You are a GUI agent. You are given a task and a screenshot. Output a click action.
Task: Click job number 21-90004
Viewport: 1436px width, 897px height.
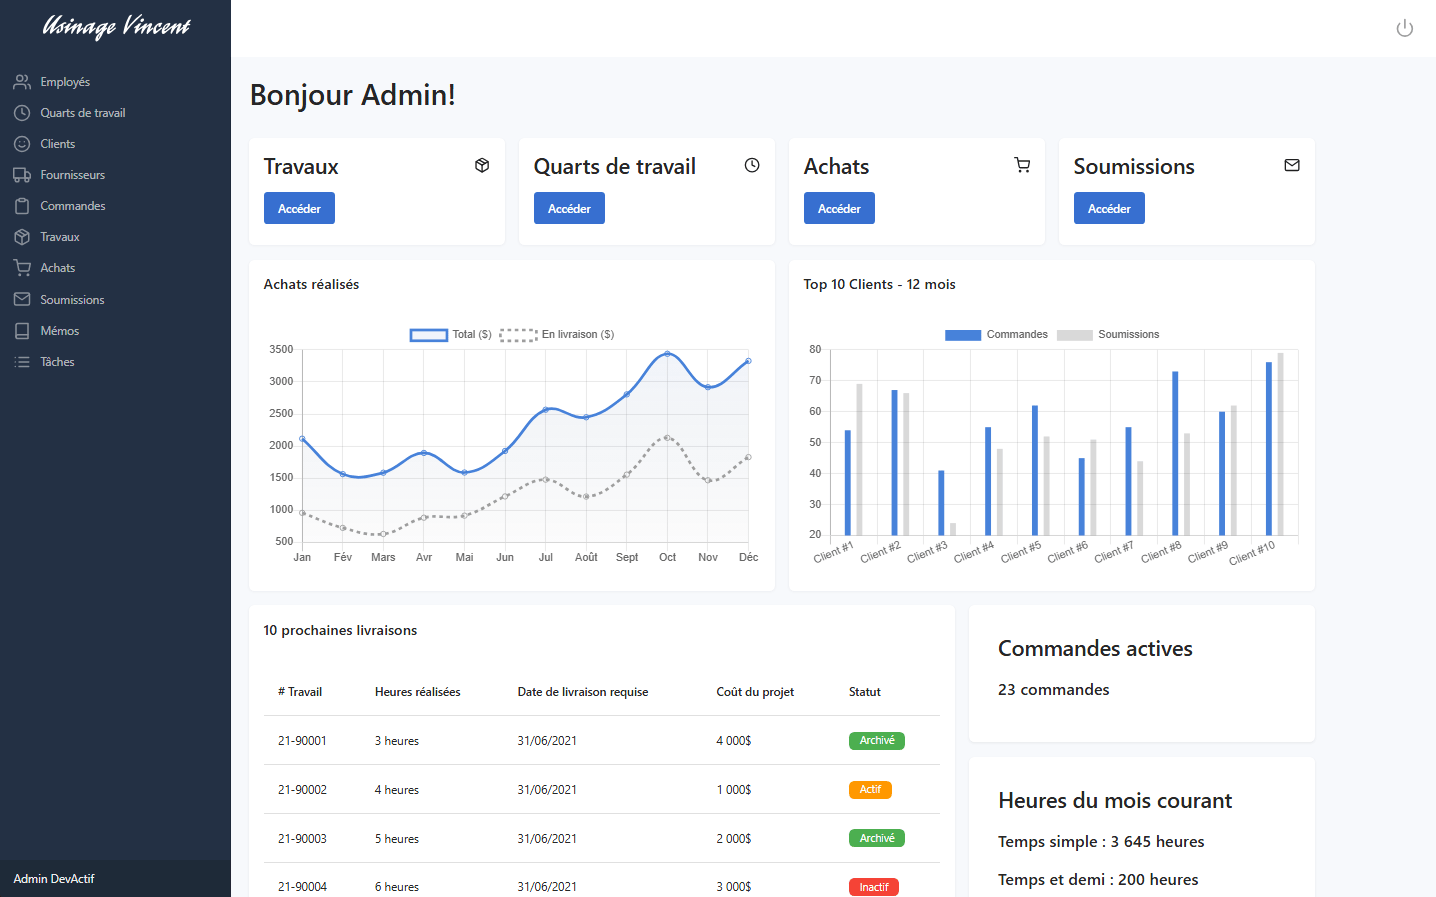pyautogui.click(x=302, y=887)
